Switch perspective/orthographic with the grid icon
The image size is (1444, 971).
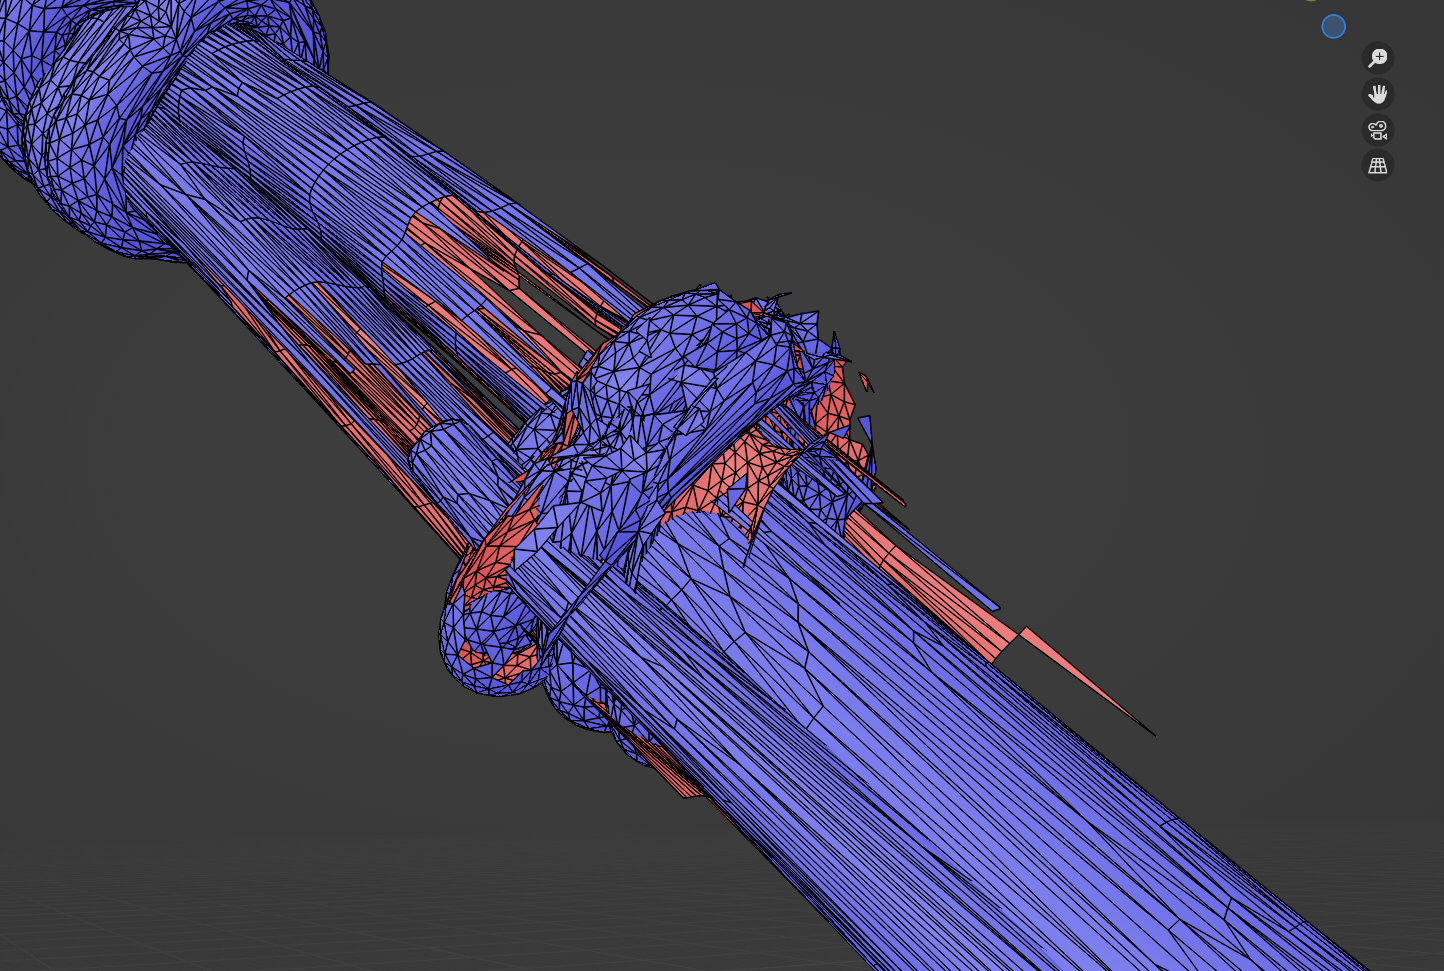1378,166
